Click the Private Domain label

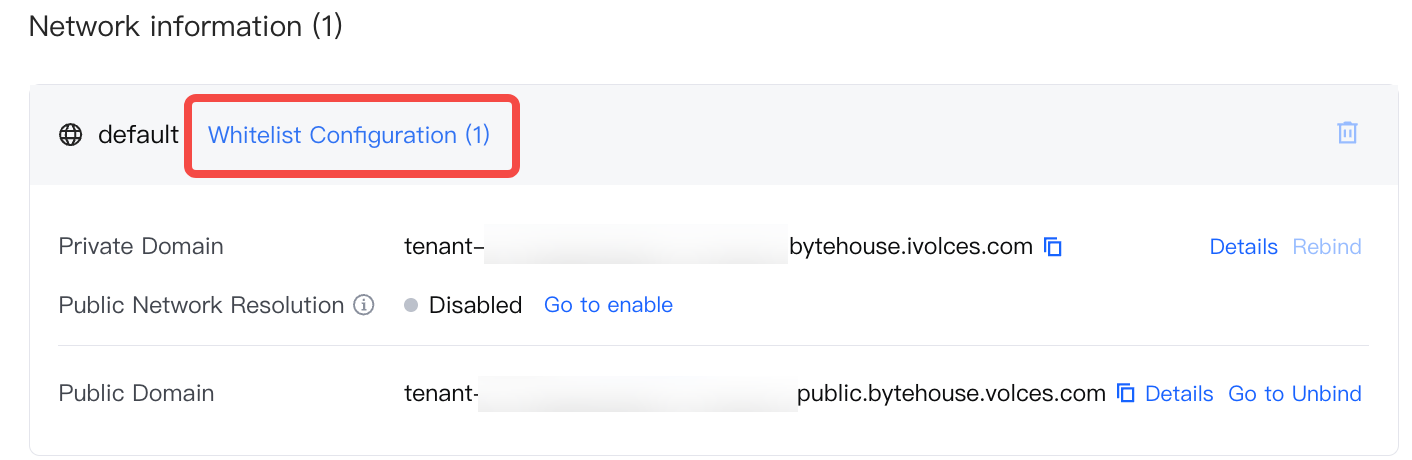(x=141, y=247)
